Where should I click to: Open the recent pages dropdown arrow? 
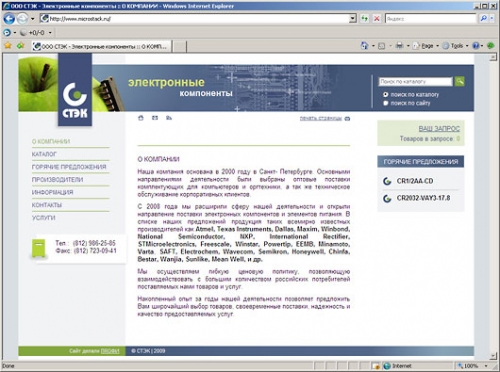tap(32, 19)
